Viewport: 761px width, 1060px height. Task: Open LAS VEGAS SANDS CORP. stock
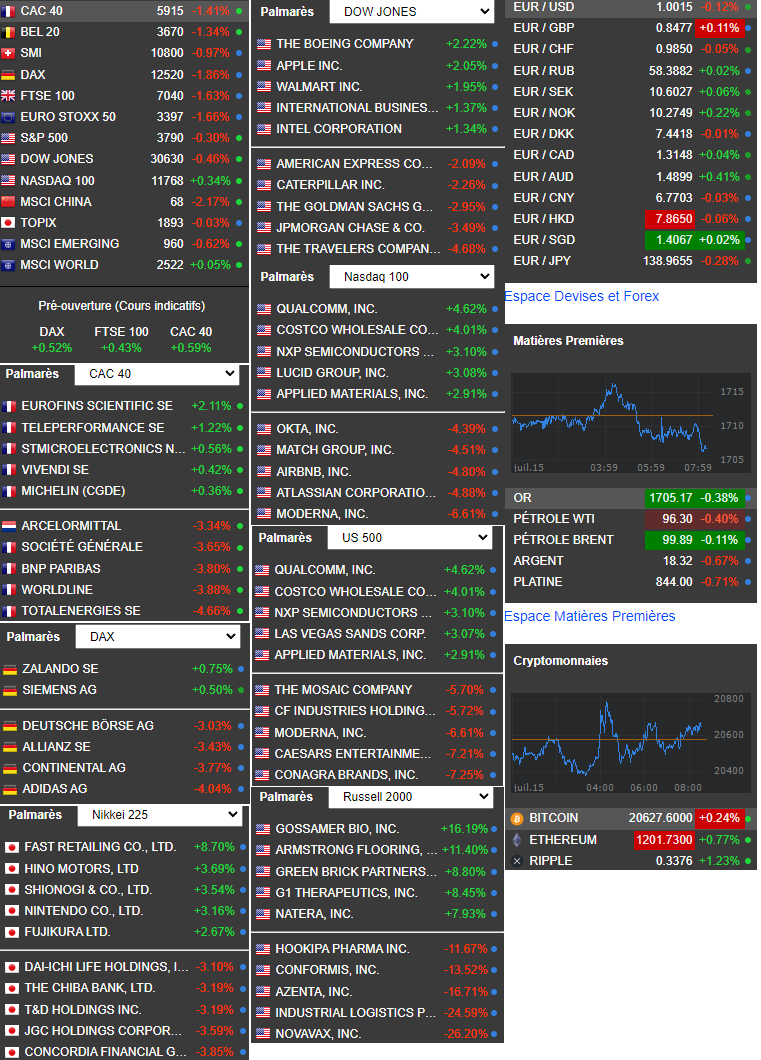(x=350, y=634)
